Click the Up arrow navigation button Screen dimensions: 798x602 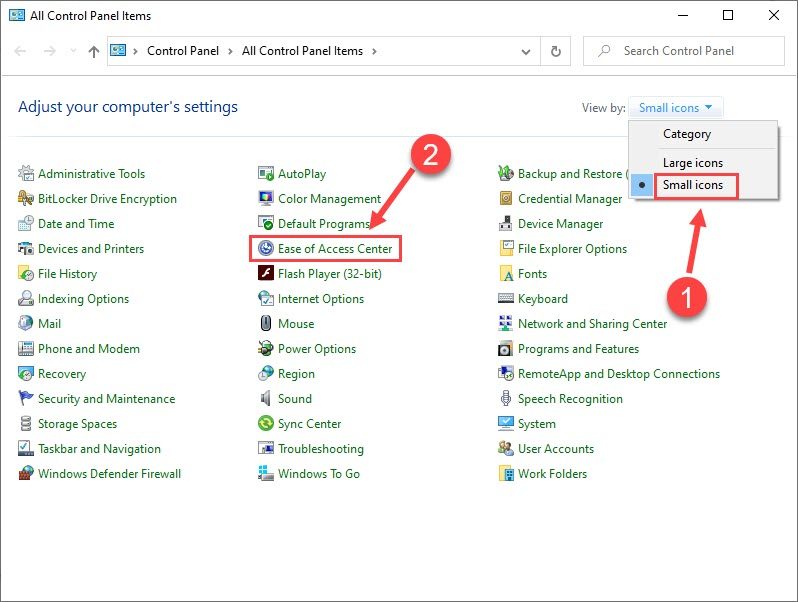[93, 51]
